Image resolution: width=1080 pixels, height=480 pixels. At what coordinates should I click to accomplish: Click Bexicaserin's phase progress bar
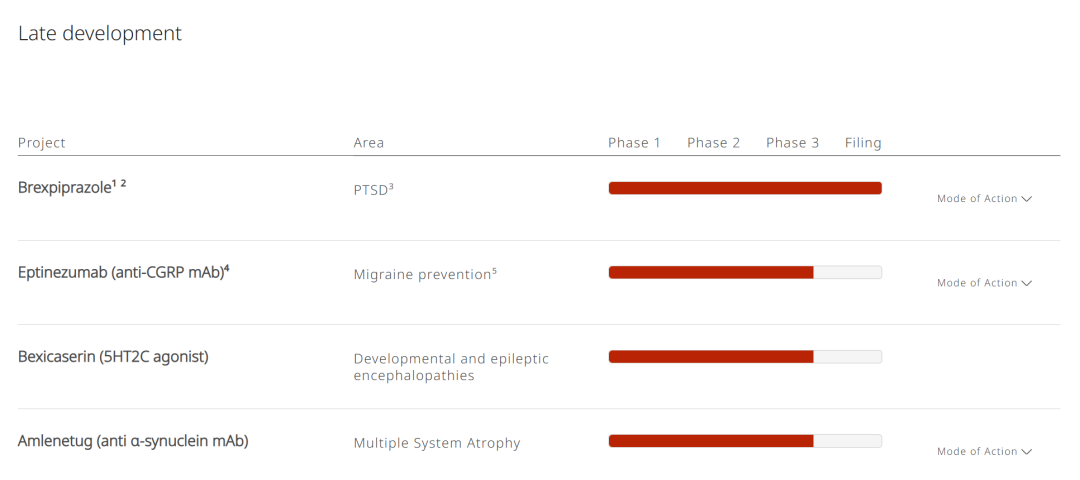point(745,356)
